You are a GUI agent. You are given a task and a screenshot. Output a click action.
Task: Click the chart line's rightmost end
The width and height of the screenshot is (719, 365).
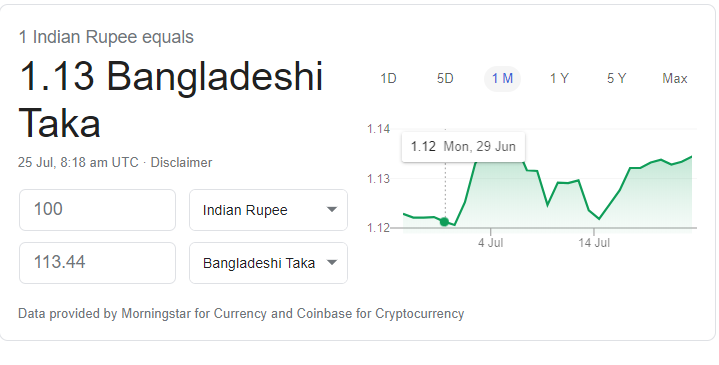tap(691, 157)
